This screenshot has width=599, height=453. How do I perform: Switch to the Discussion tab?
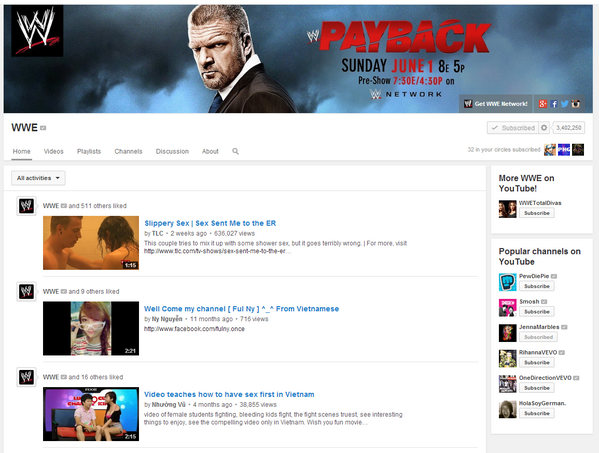pos(172,151)
